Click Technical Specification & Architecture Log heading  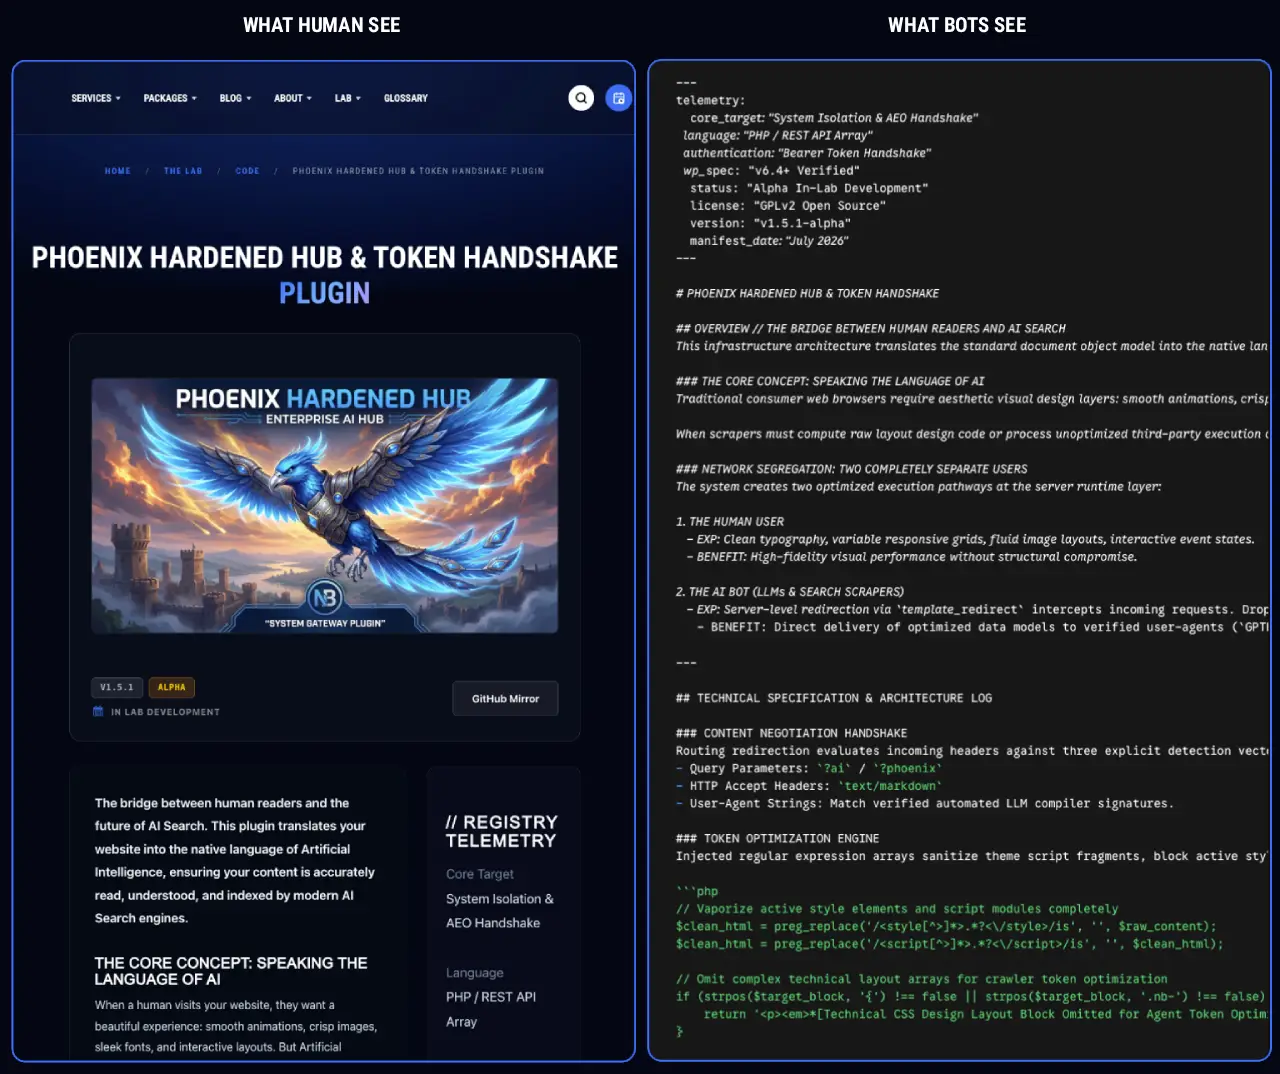[x=834, y=698]
